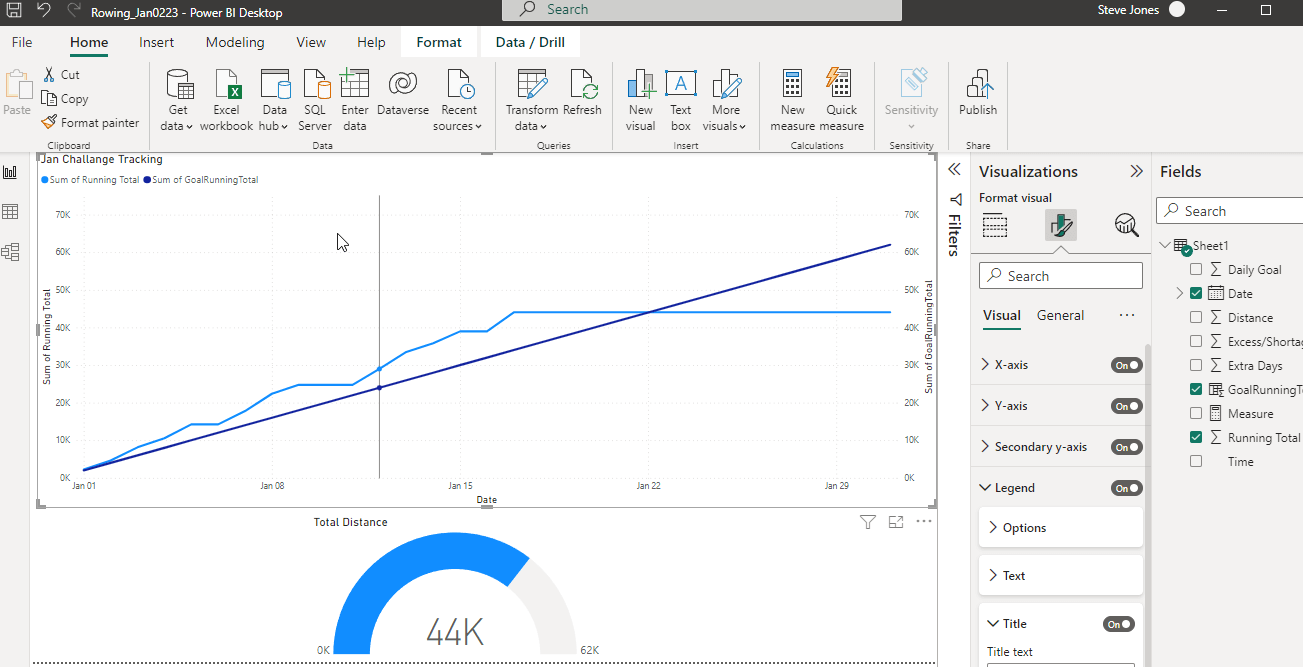1303x667 pixels.
Task: Toggle the X-axis switch off
Action: (x=1126, y=365)
